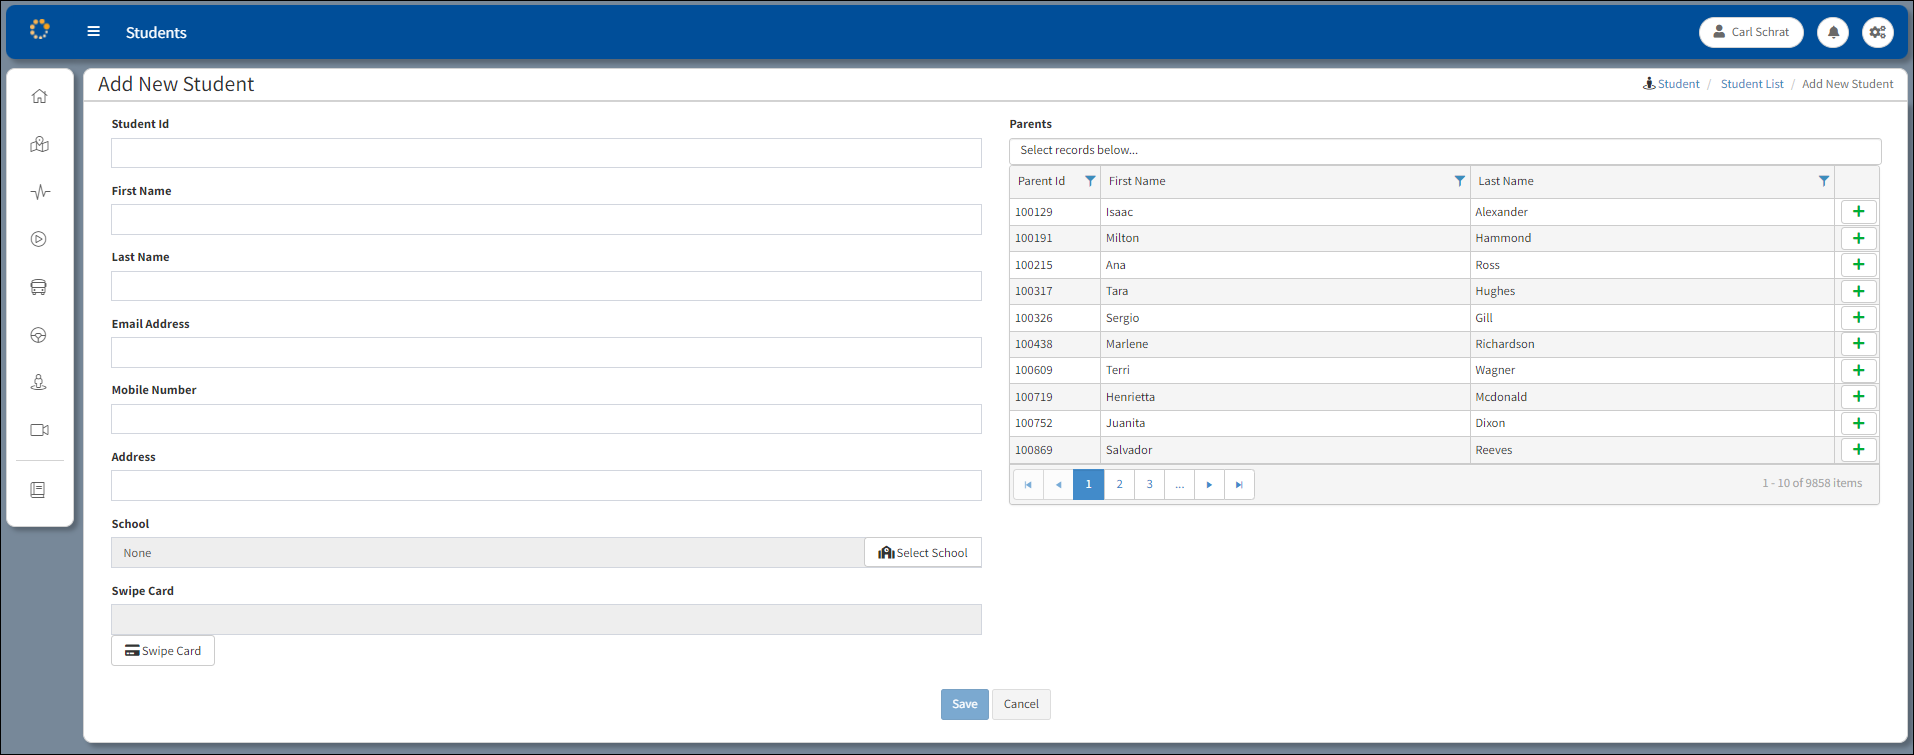This screenshot has height=755, width=1914.
Task: Select page 2 in the pager
Action: pyautogui.click(x=1119, y=484)
